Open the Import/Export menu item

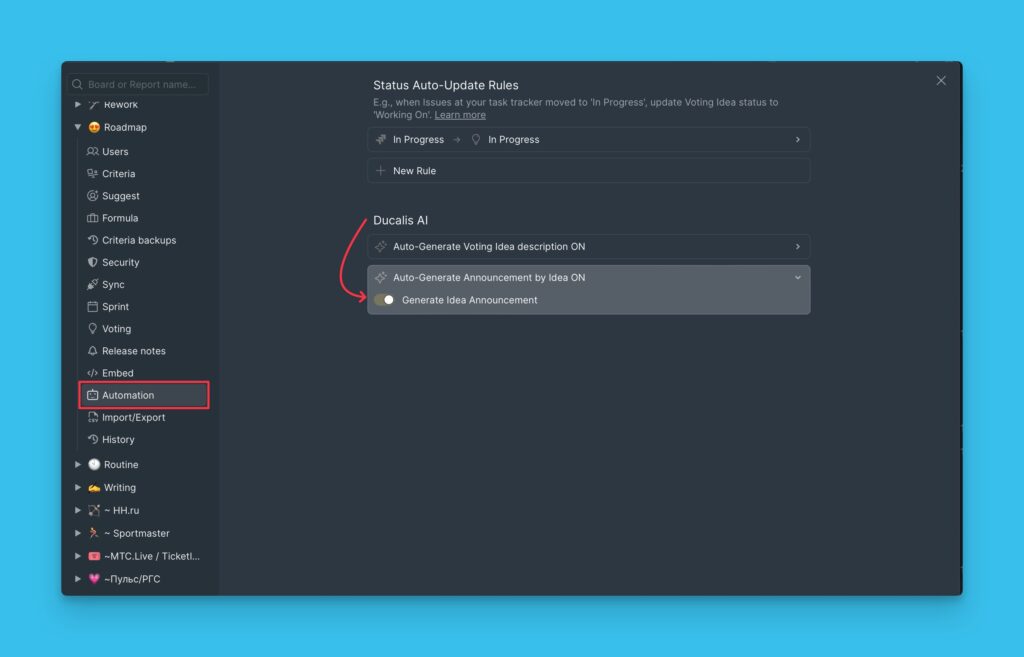click(x=133, y=418)
